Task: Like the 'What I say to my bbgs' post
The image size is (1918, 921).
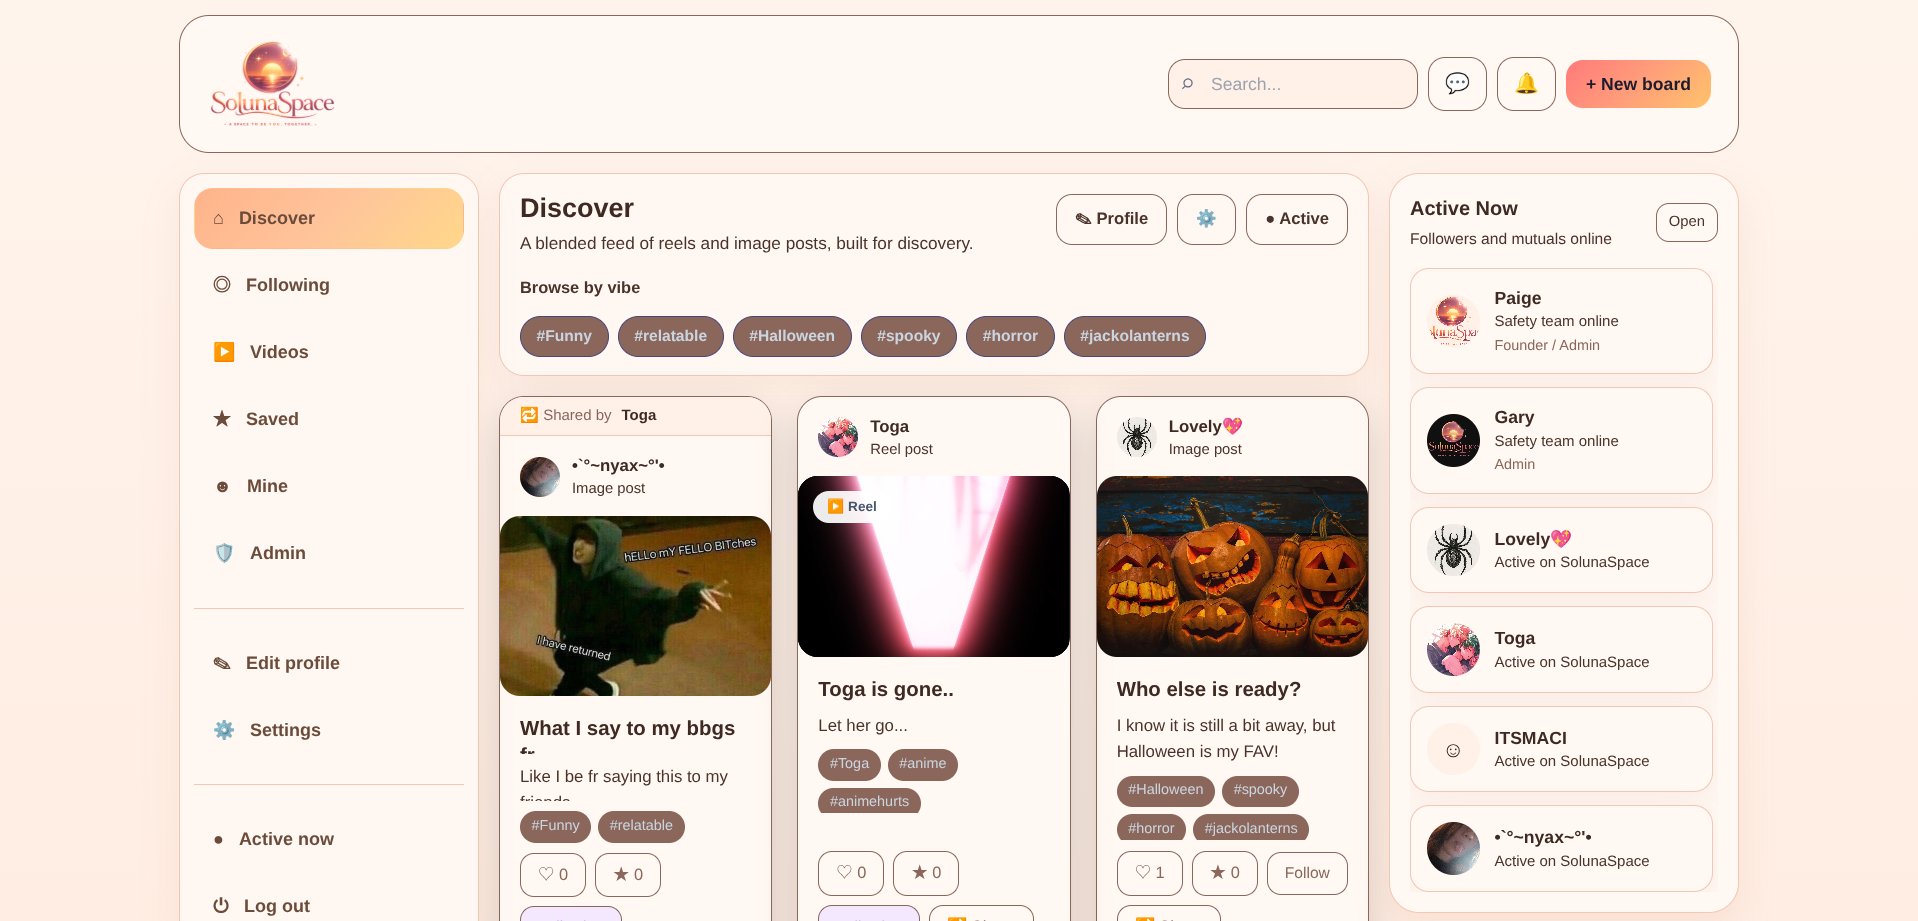Action: pyautogui.click(x=553, y=874)
